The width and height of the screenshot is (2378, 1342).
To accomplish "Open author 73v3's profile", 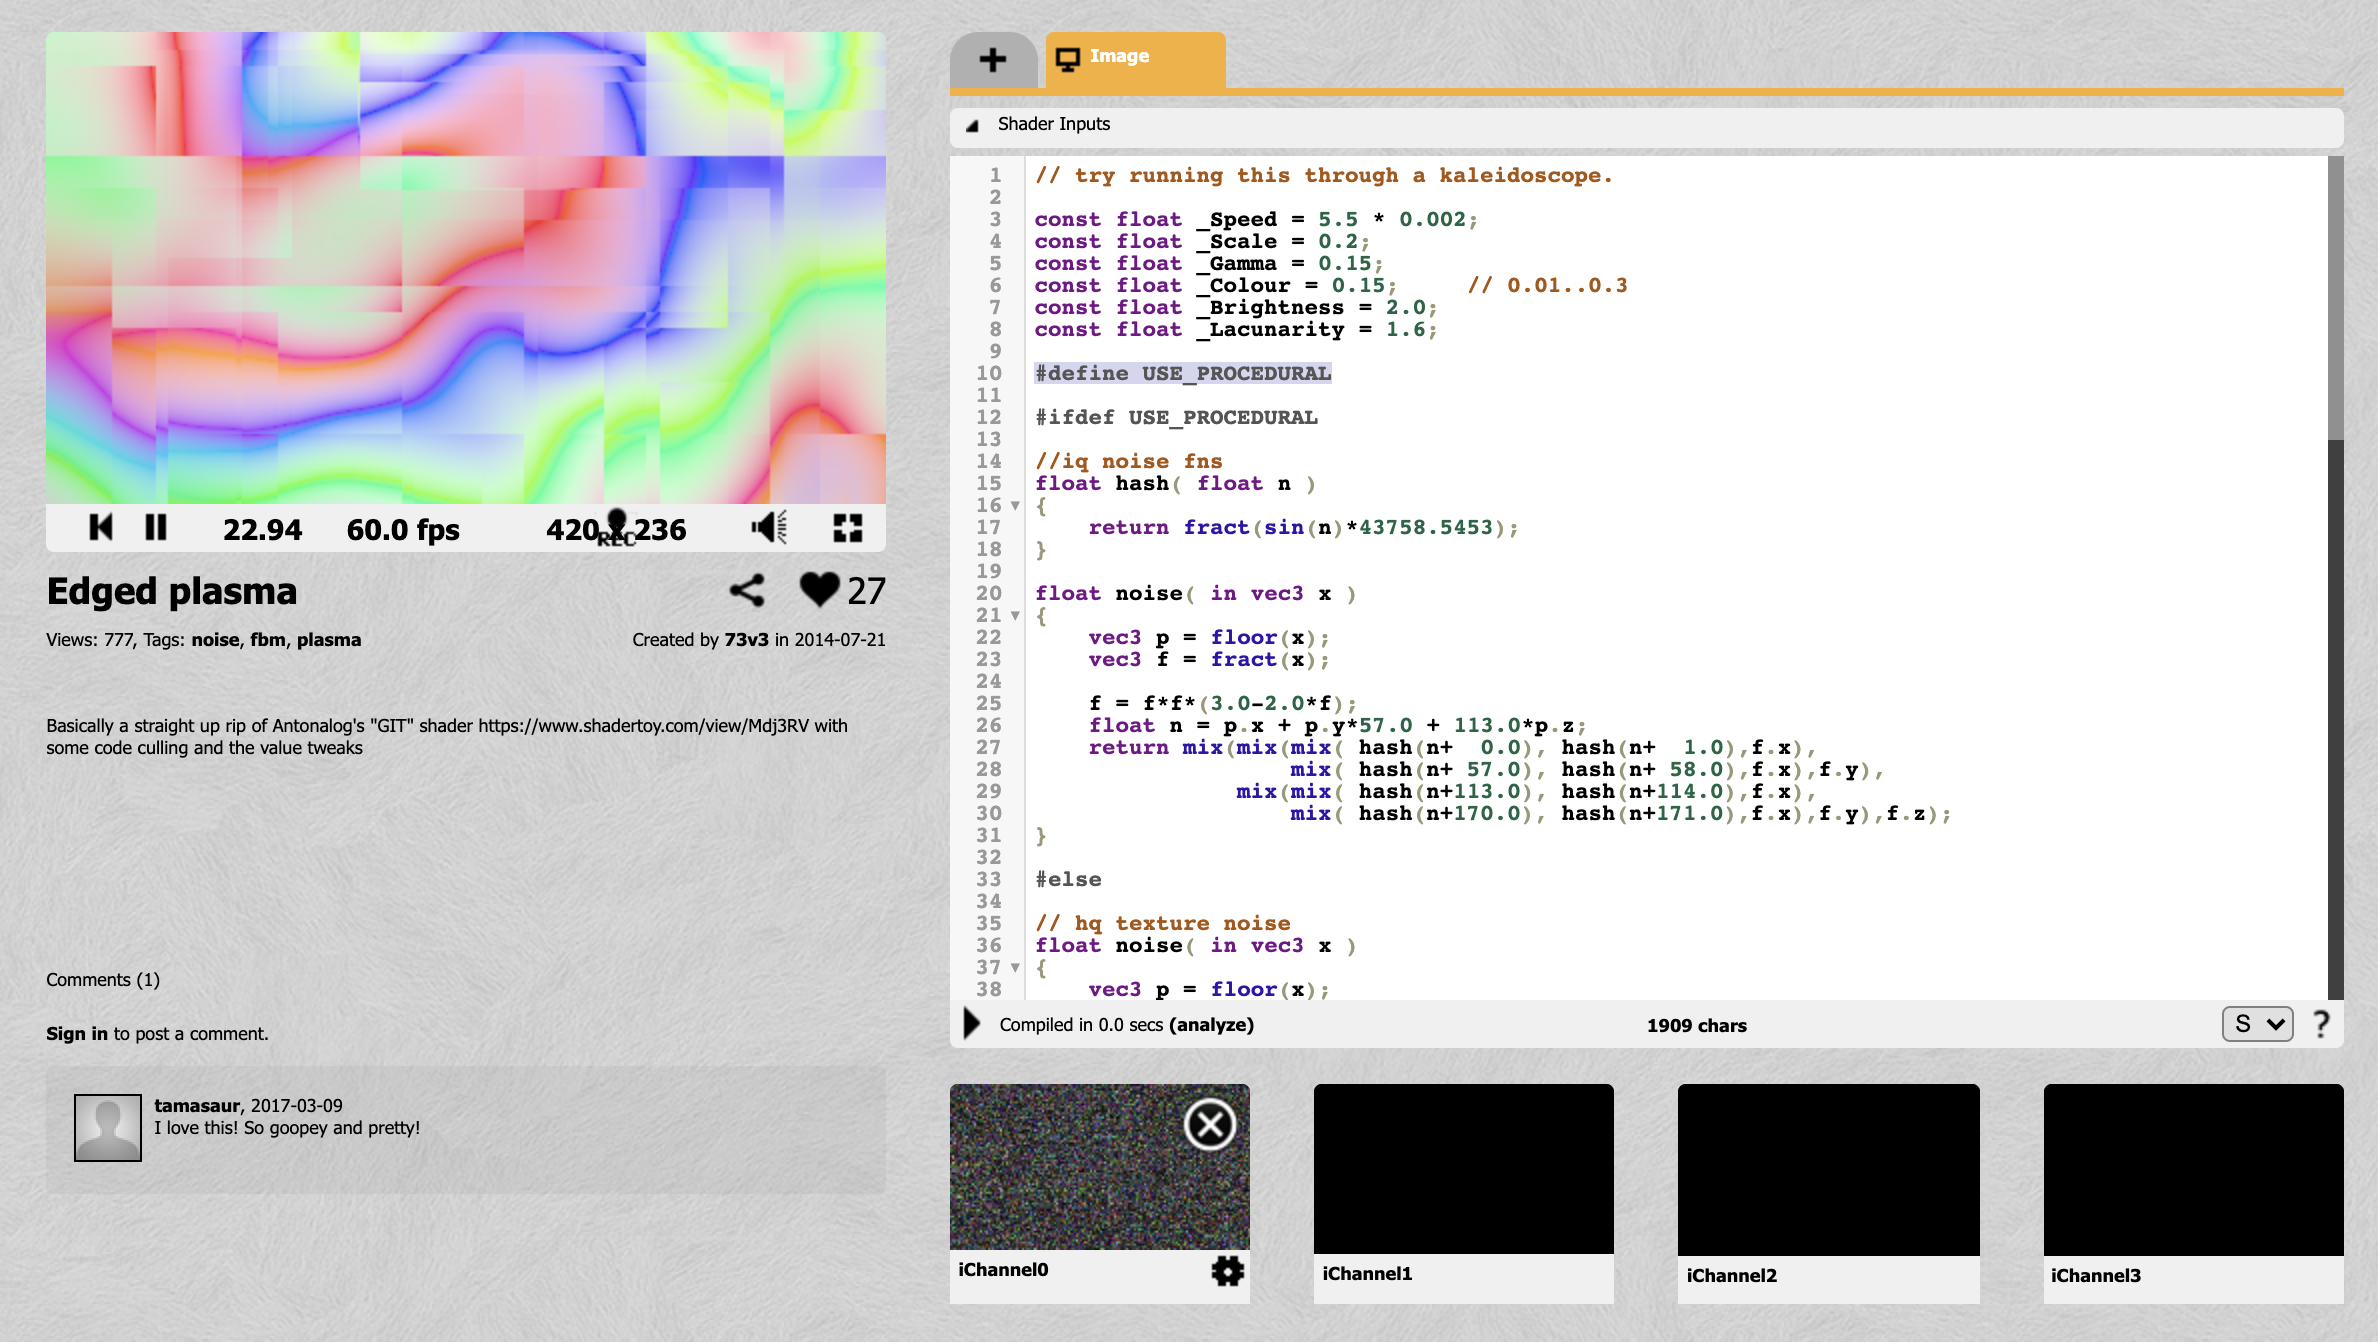I will [x=746, y=640].
